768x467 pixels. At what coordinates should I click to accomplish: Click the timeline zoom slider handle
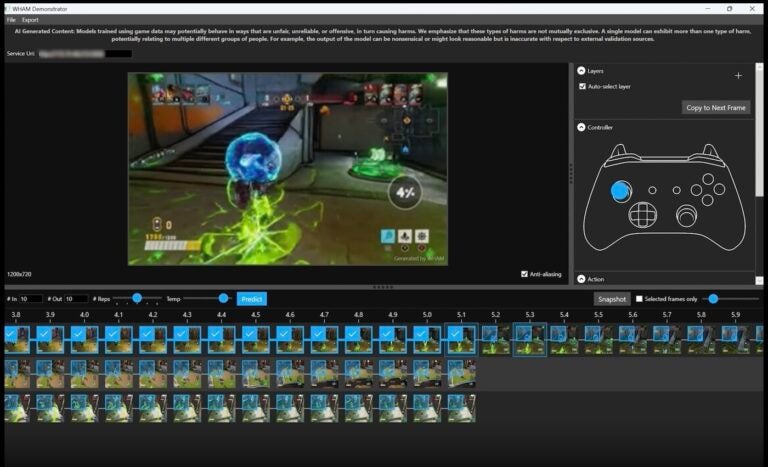[x=713, y=298]
